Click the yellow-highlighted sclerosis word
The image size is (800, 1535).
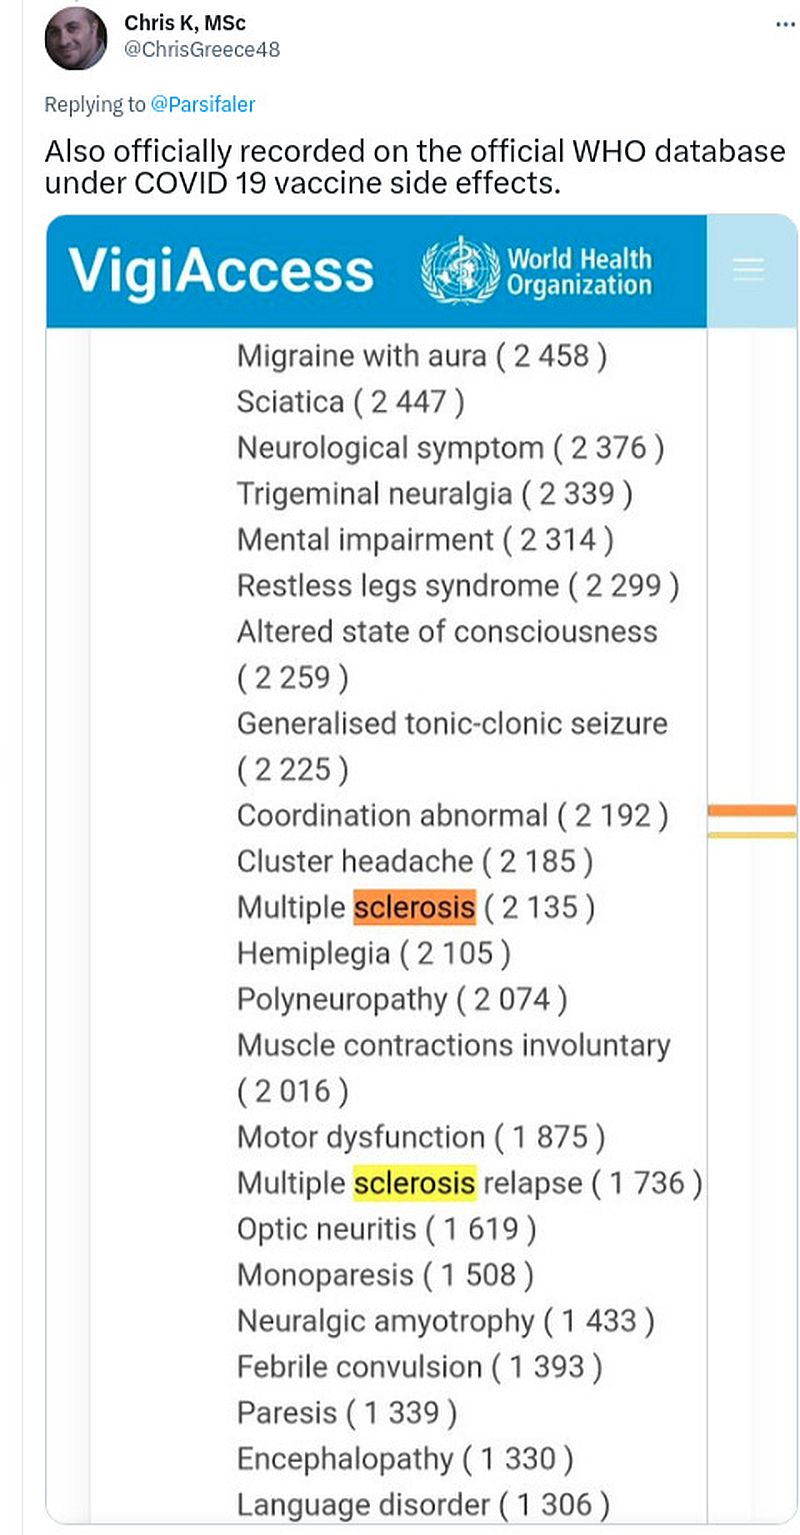click(x=415, y=1183)
